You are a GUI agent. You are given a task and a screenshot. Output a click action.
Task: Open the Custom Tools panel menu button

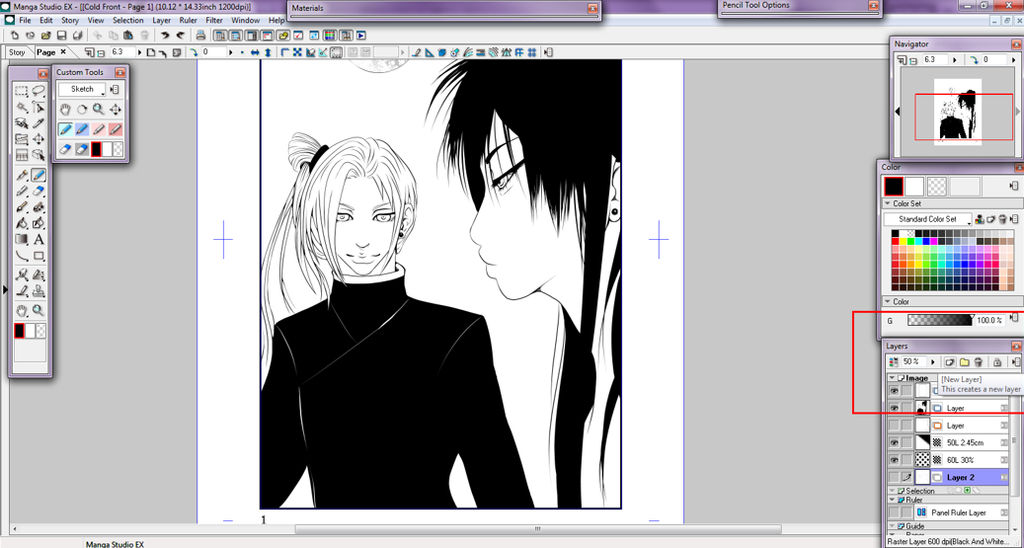coord(115,89)
